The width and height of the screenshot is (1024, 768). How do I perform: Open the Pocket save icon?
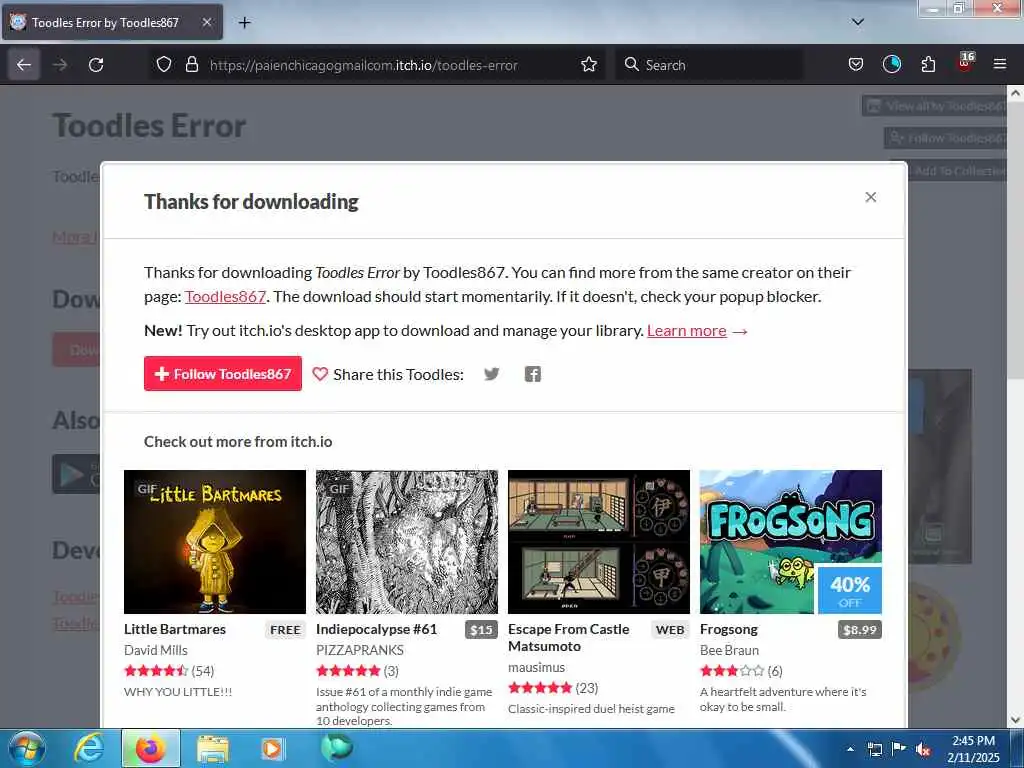click(x=856, y=65)
